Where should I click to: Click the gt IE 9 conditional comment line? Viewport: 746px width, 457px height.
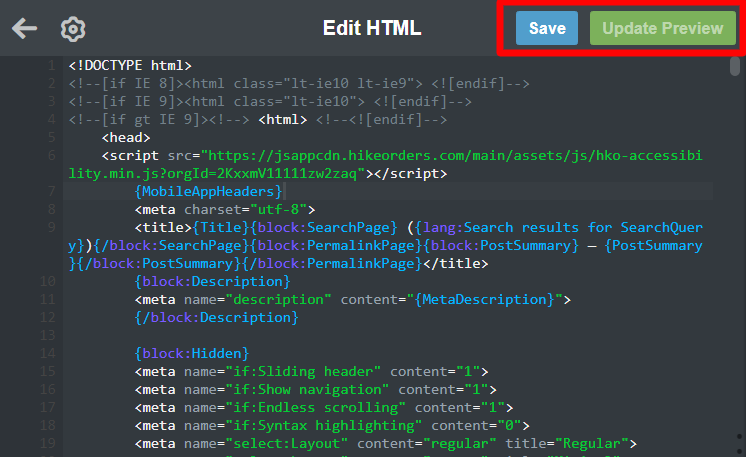pyautogui.click(x=258, y=120)
